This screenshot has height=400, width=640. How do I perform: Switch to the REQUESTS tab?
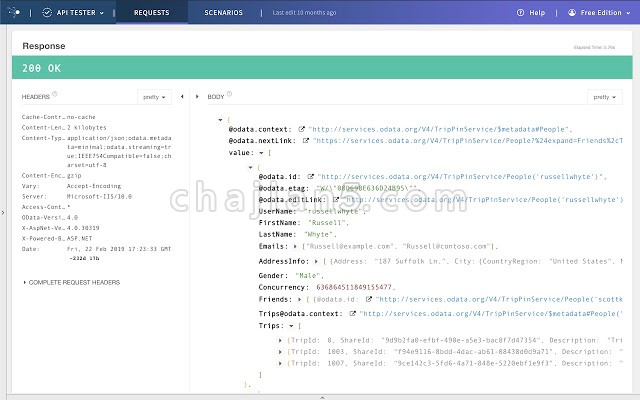pyautogui.click(x=151, y=13)
